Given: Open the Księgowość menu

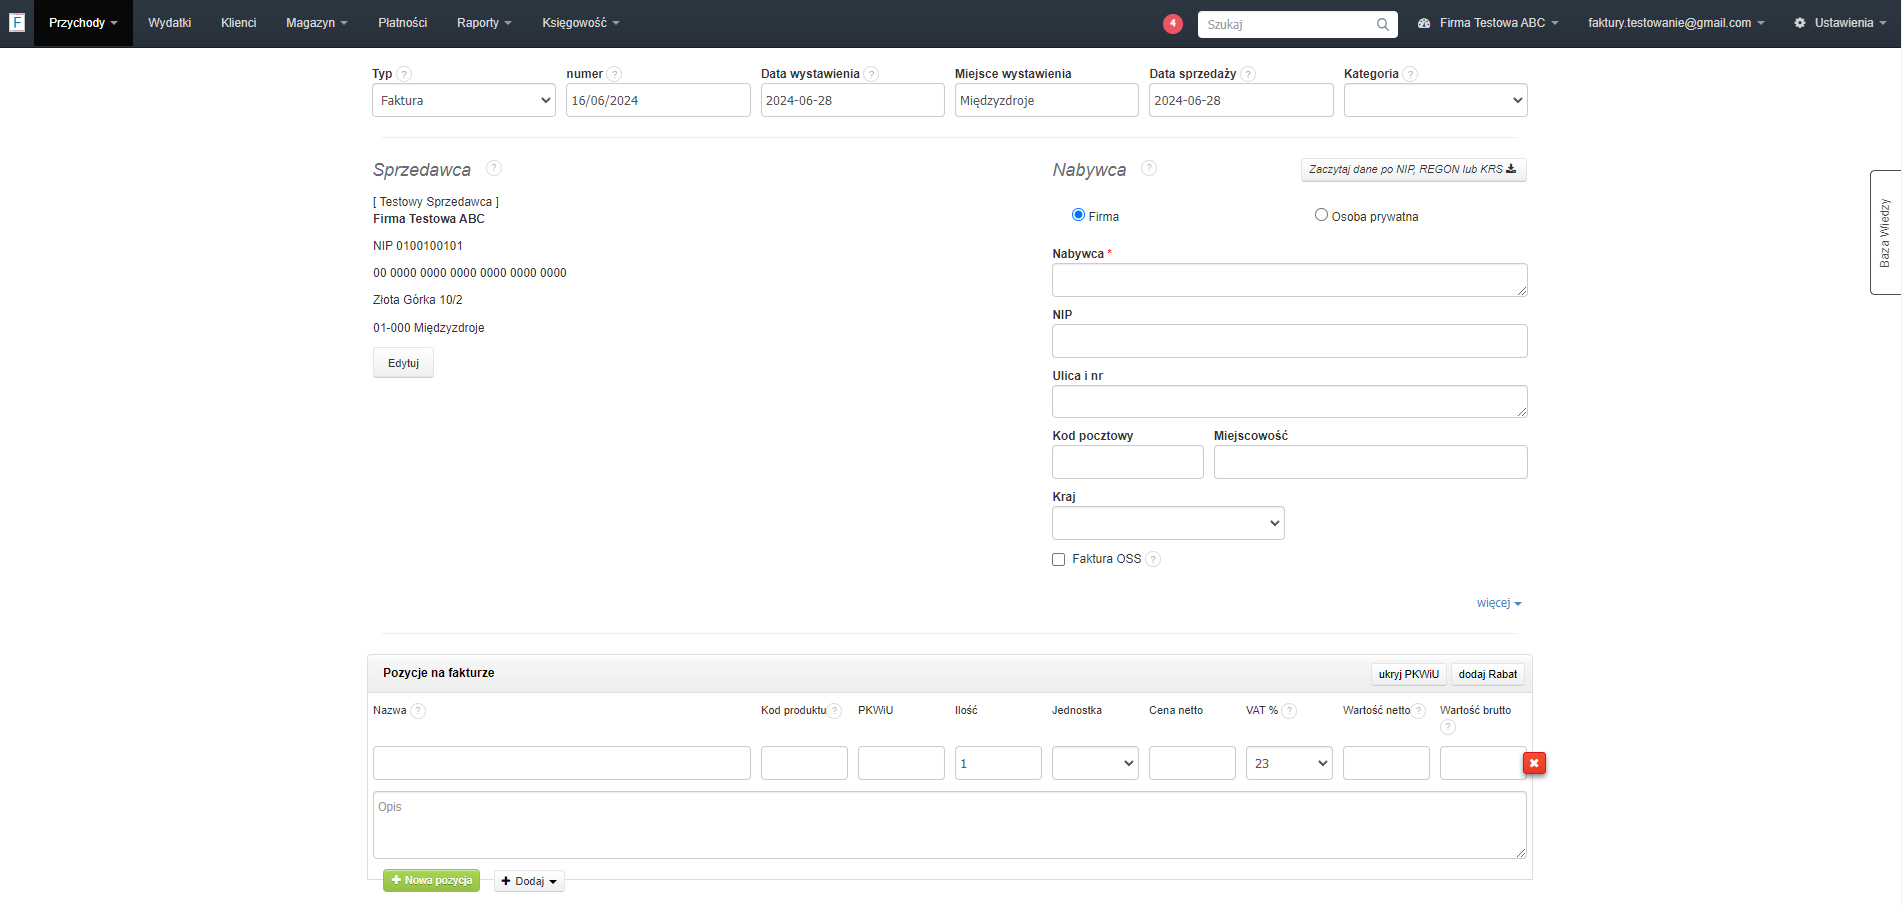Looking at the screenshot, I should (581, 23).
